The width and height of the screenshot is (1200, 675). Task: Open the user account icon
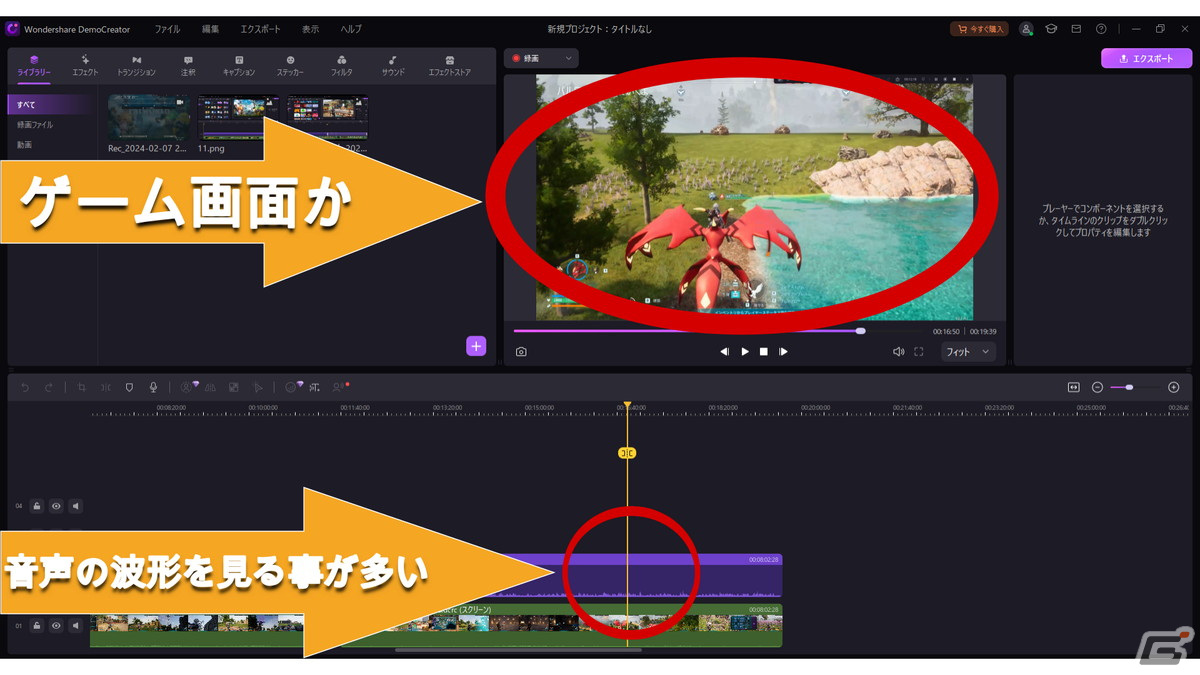click(1027, 29)
